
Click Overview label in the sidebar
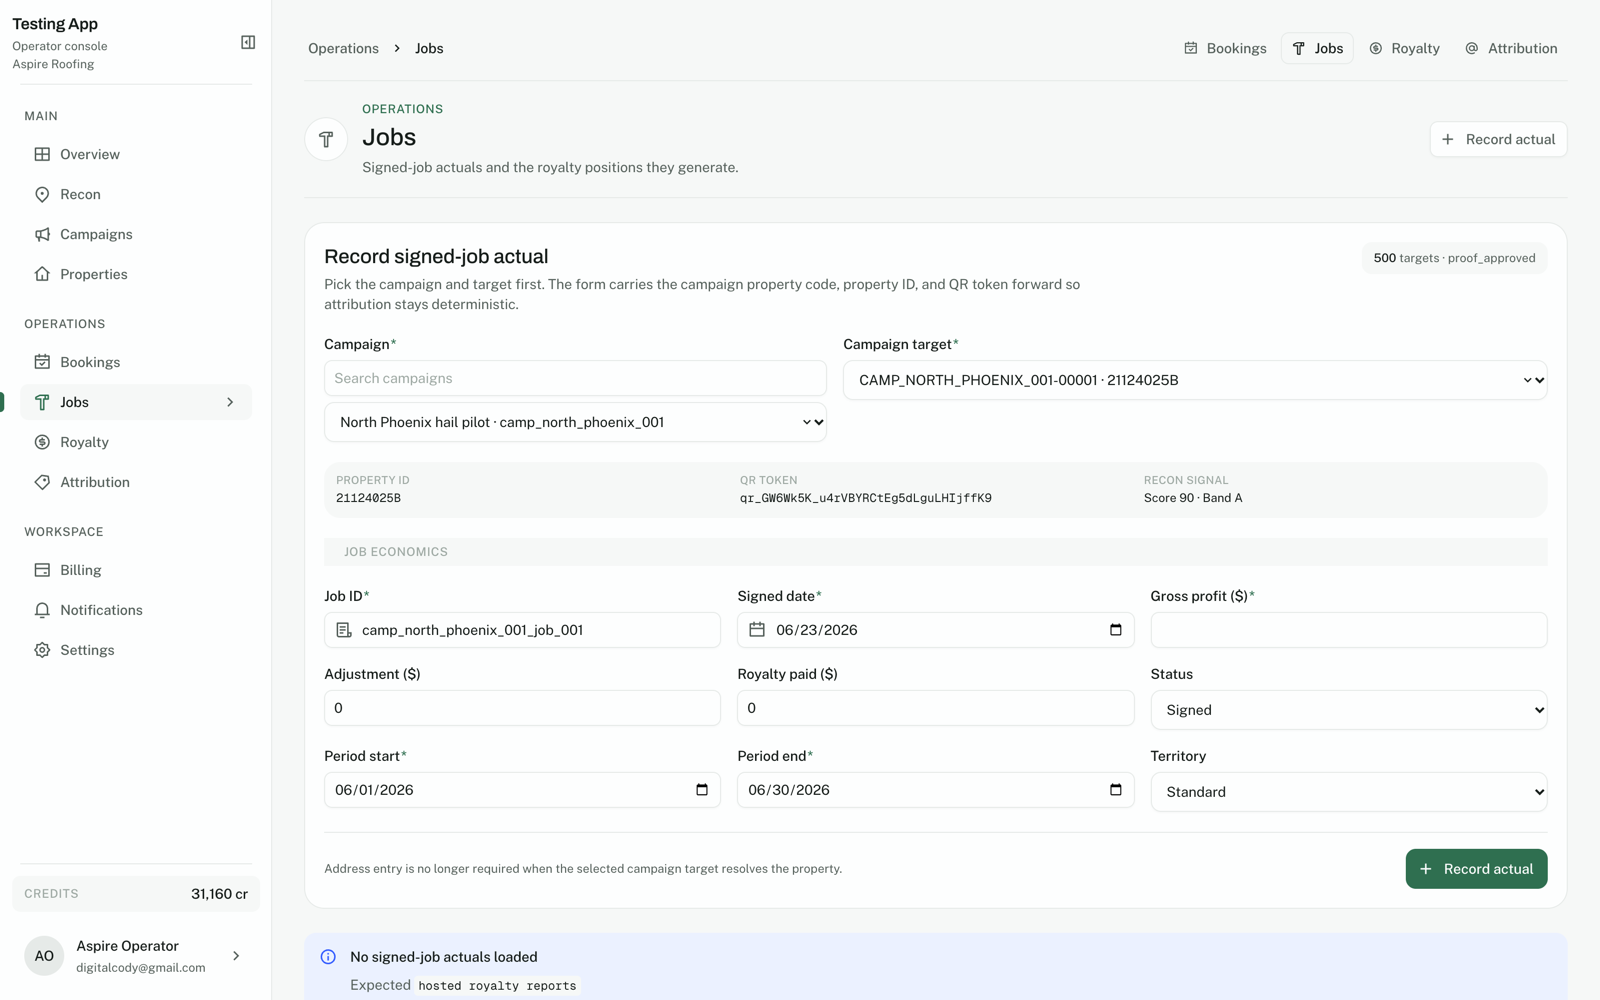[90, 154]
